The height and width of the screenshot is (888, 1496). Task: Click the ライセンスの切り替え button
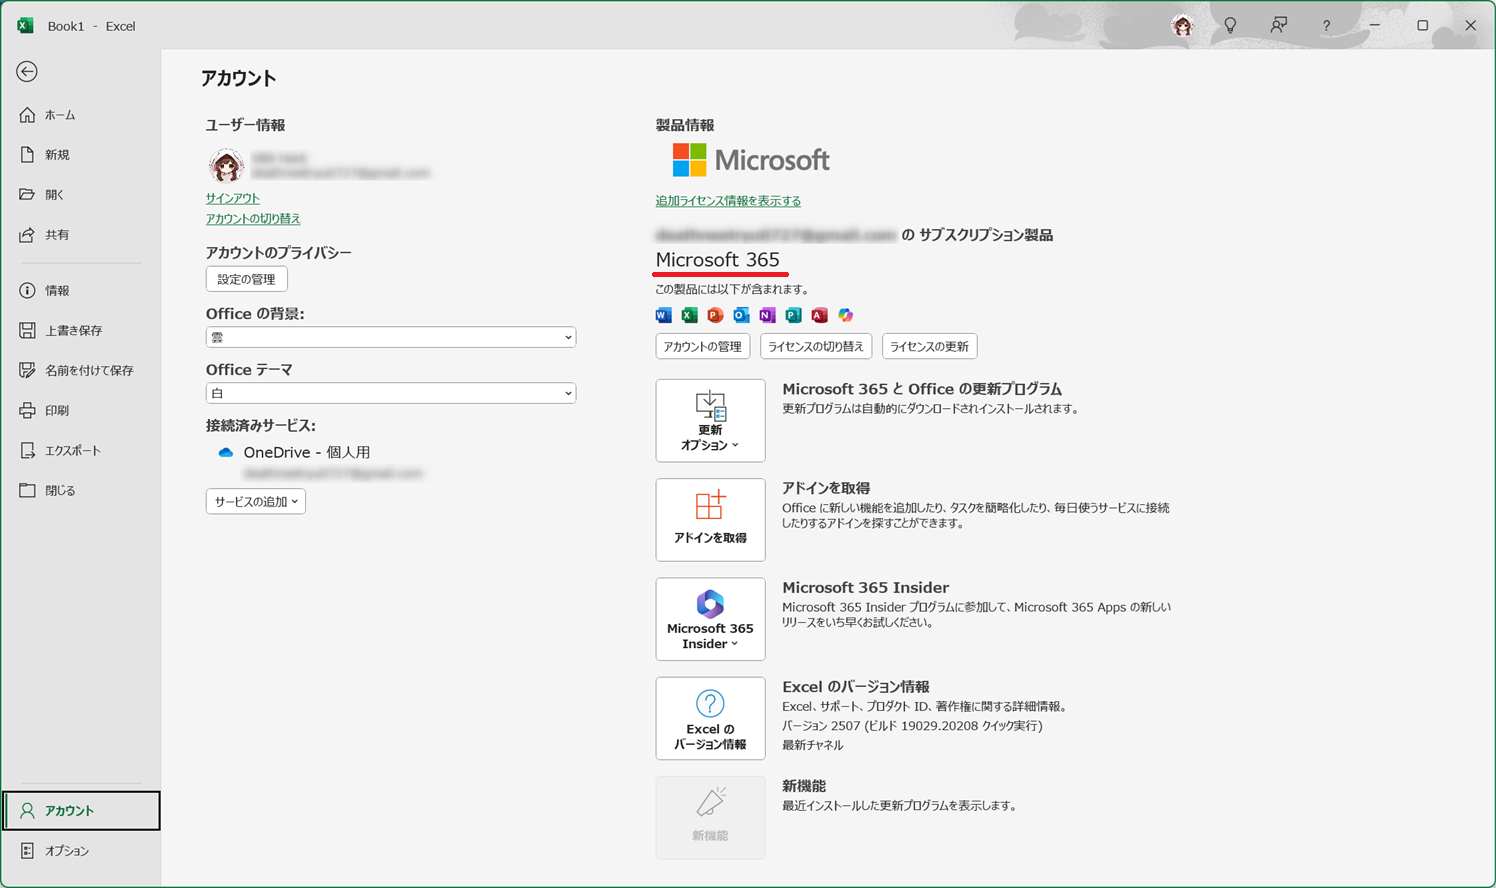(x=816, y=346)
